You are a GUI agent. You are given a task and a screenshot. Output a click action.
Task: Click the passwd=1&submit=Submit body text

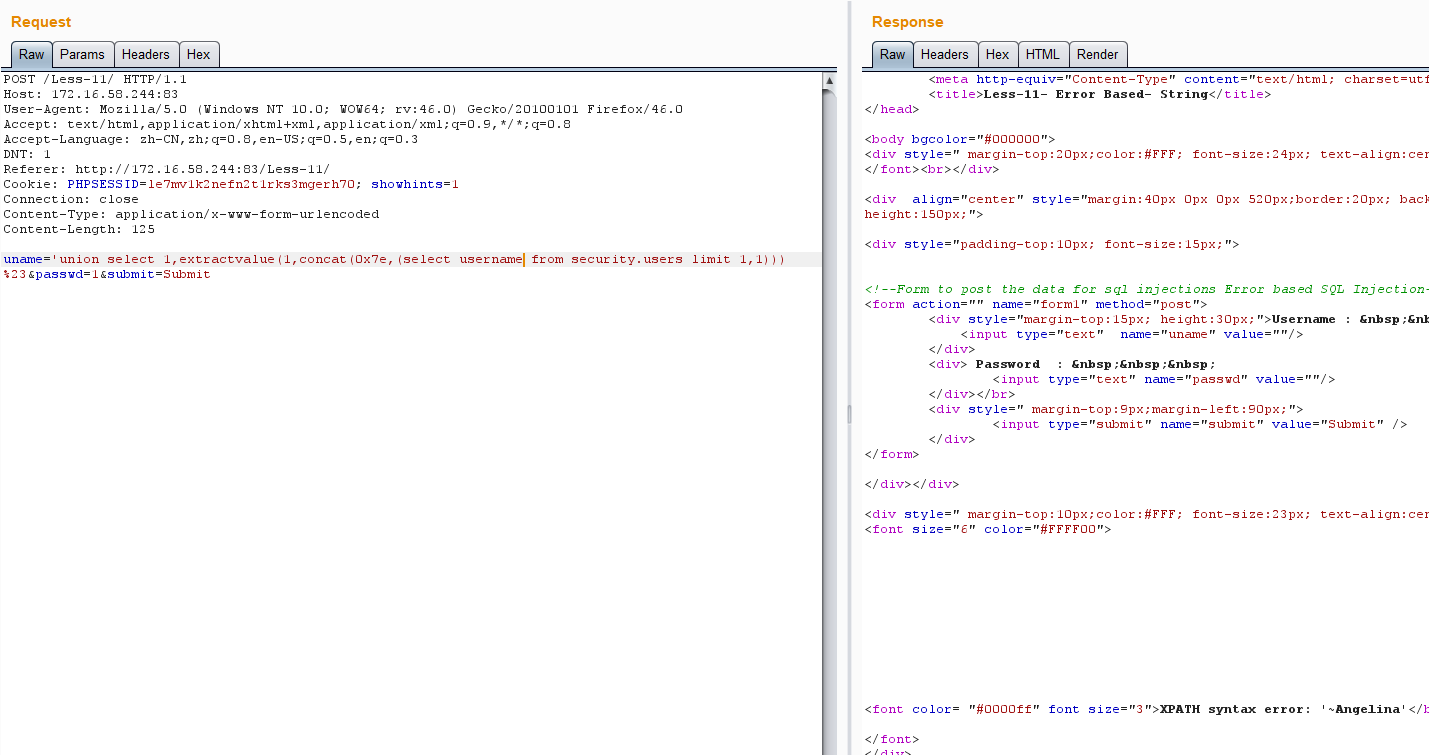123,274
